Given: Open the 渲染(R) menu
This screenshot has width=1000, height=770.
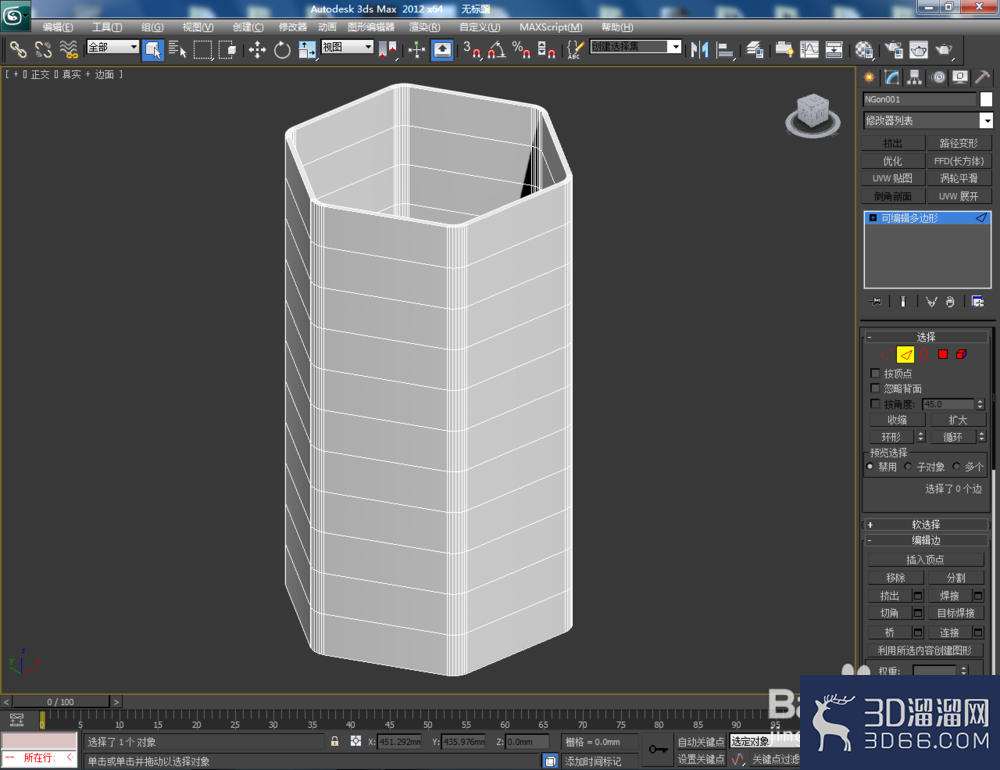Looking at the screenshot, I should click(x=425, y=27).
